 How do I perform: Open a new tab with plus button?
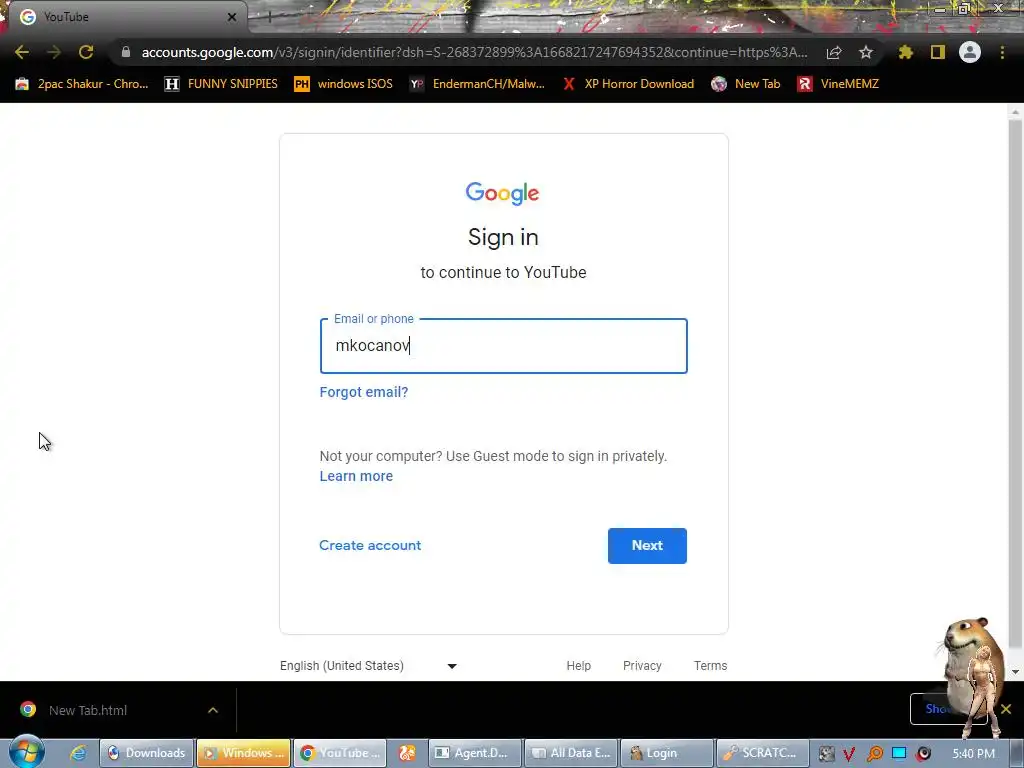[x=269, y=17]
